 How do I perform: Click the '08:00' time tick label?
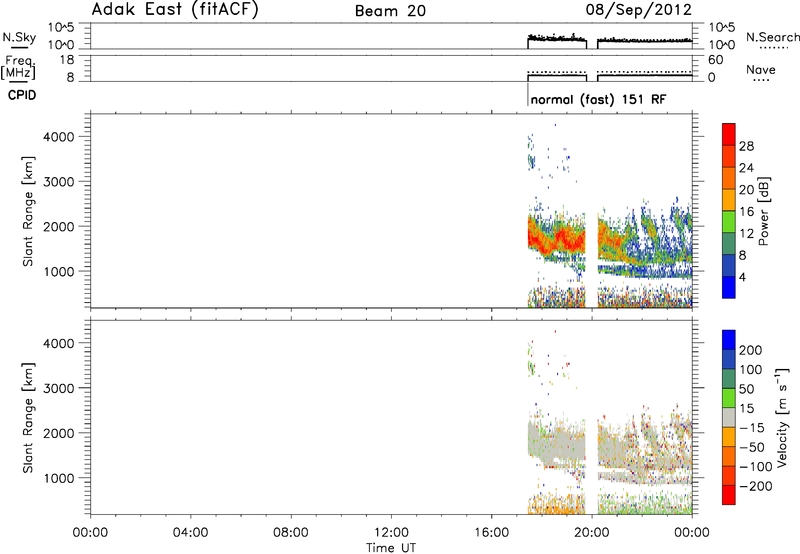click(x=291, y=533)
